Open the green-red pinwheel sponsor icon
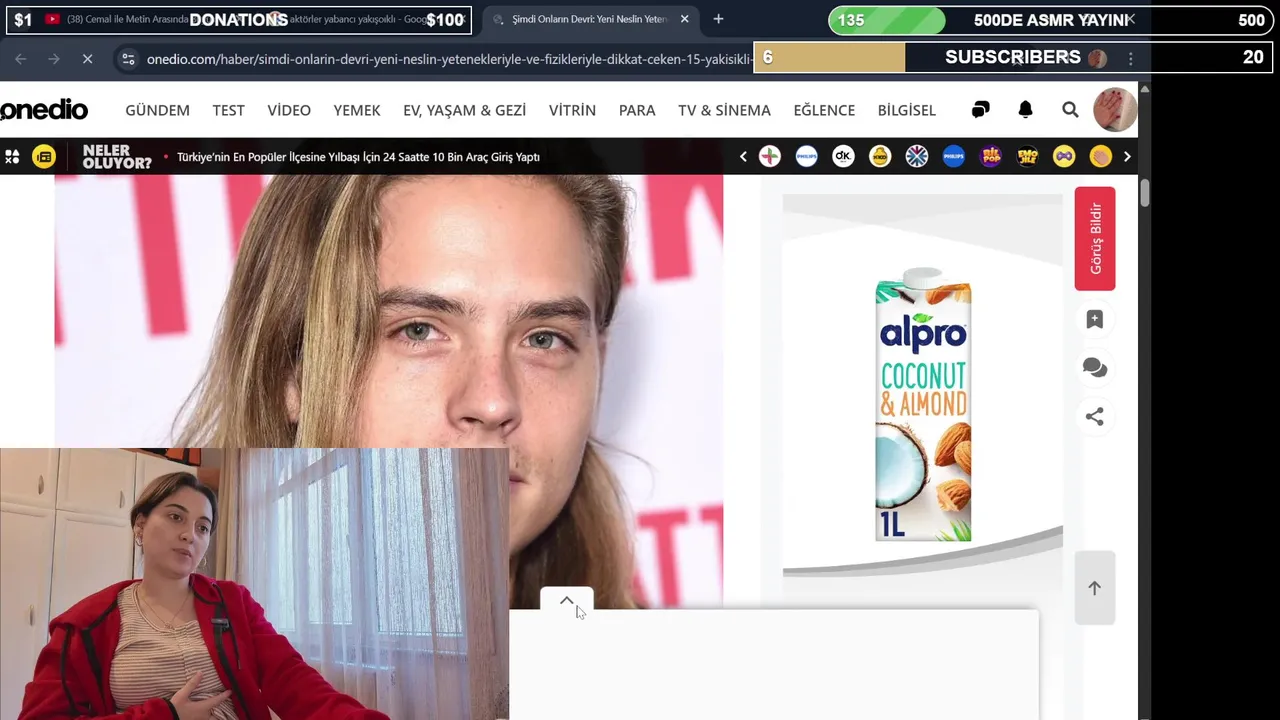 (x=770, y=156)
